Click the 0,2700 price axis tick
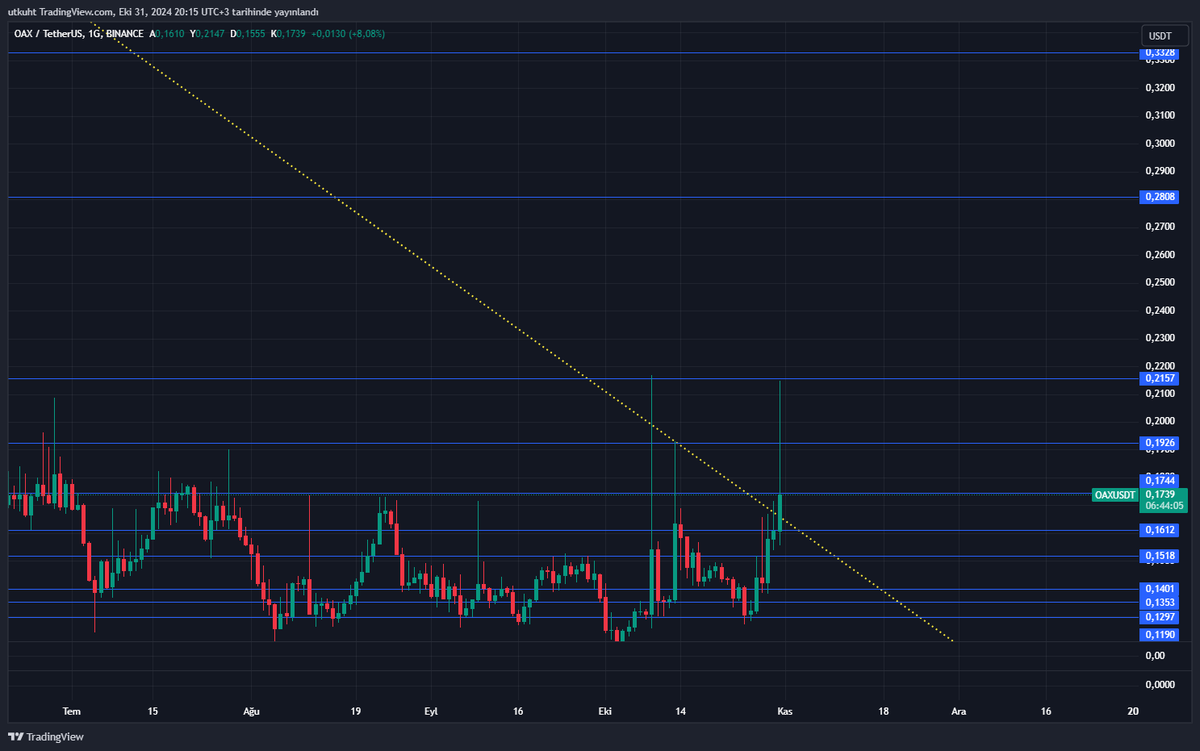 (1159, 227)
